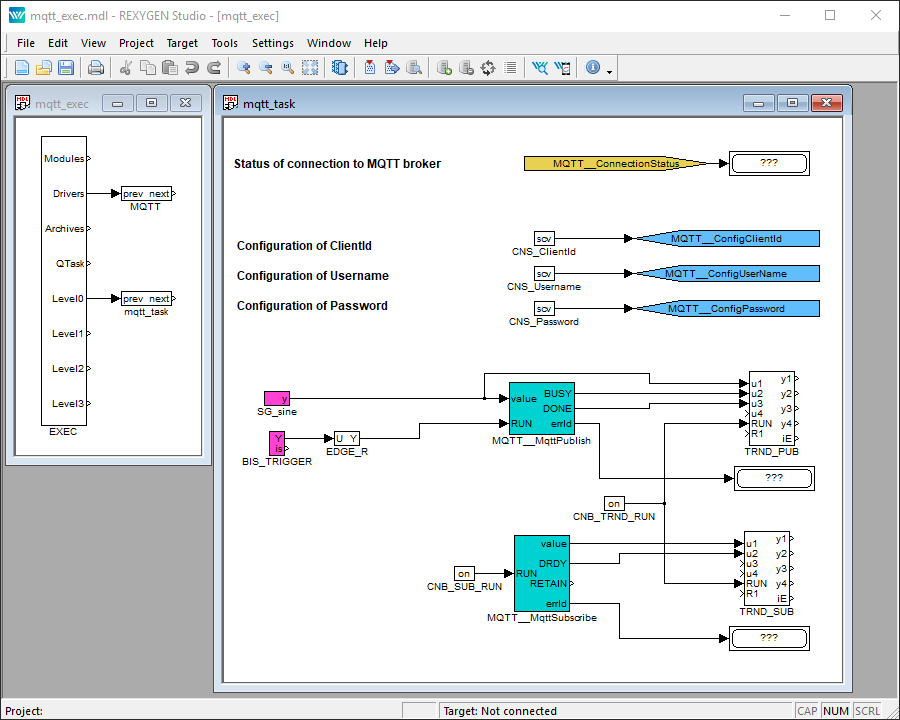Screen dimensions: 900x720
Task: Click the W logo with phone icon
Action: (562, 68)
